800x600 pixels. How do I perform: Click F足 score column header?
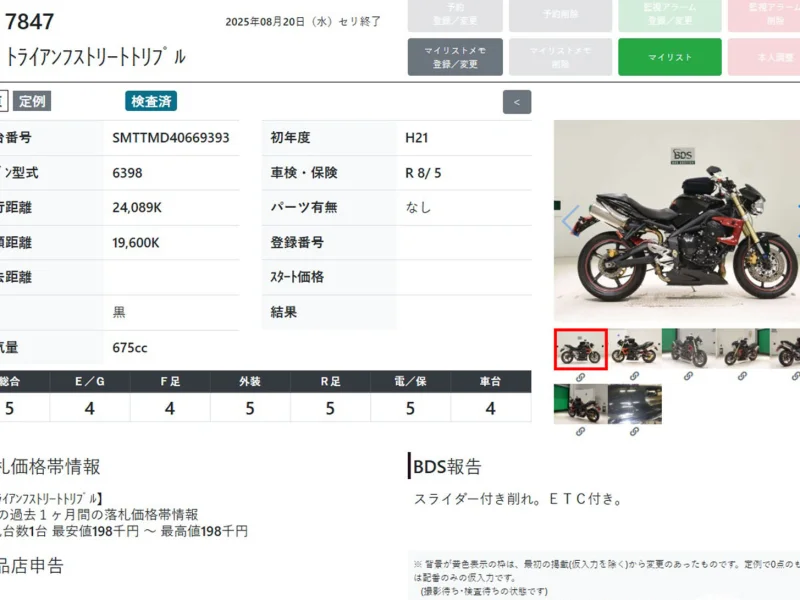[x=170, y=382]
